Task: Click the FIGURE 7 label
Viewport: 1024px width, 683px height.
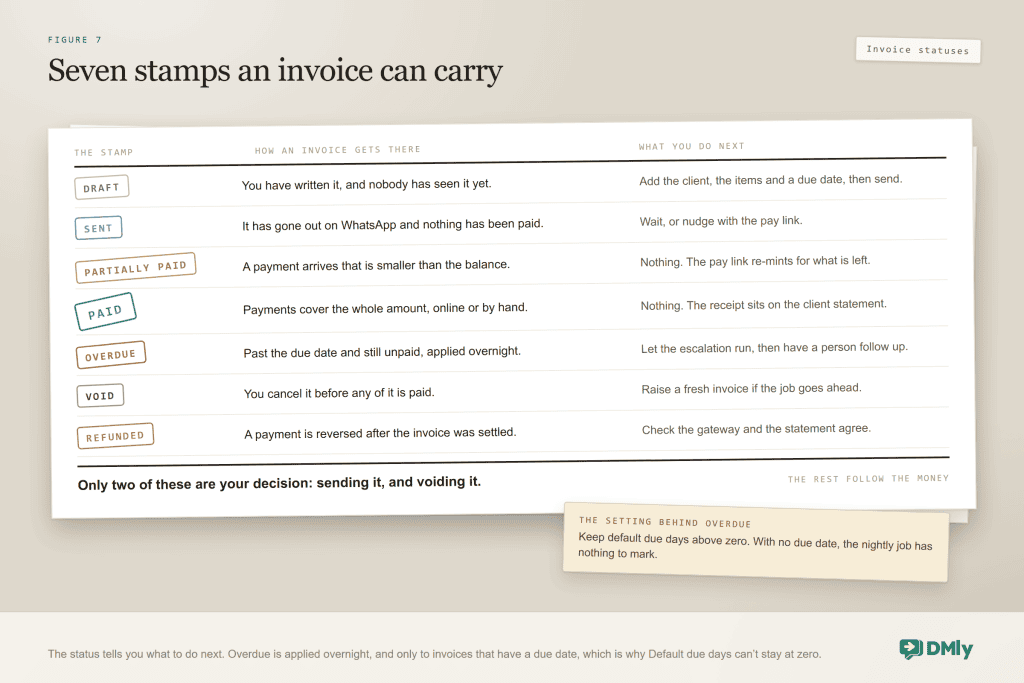Action: [x=74, y=40]
